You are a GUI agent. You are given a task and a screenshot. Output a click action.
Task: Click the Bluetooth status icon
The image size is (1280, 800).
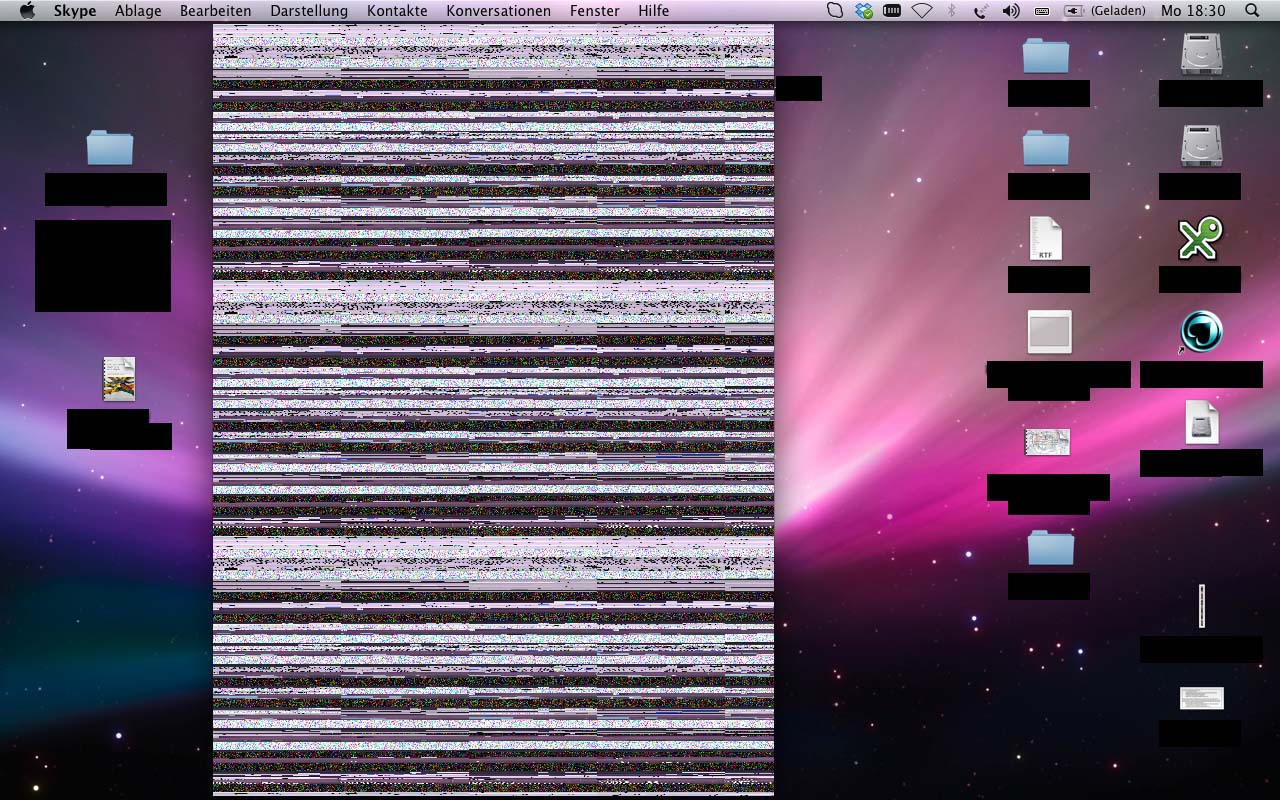pyautogui.click(x=952, y=10)
